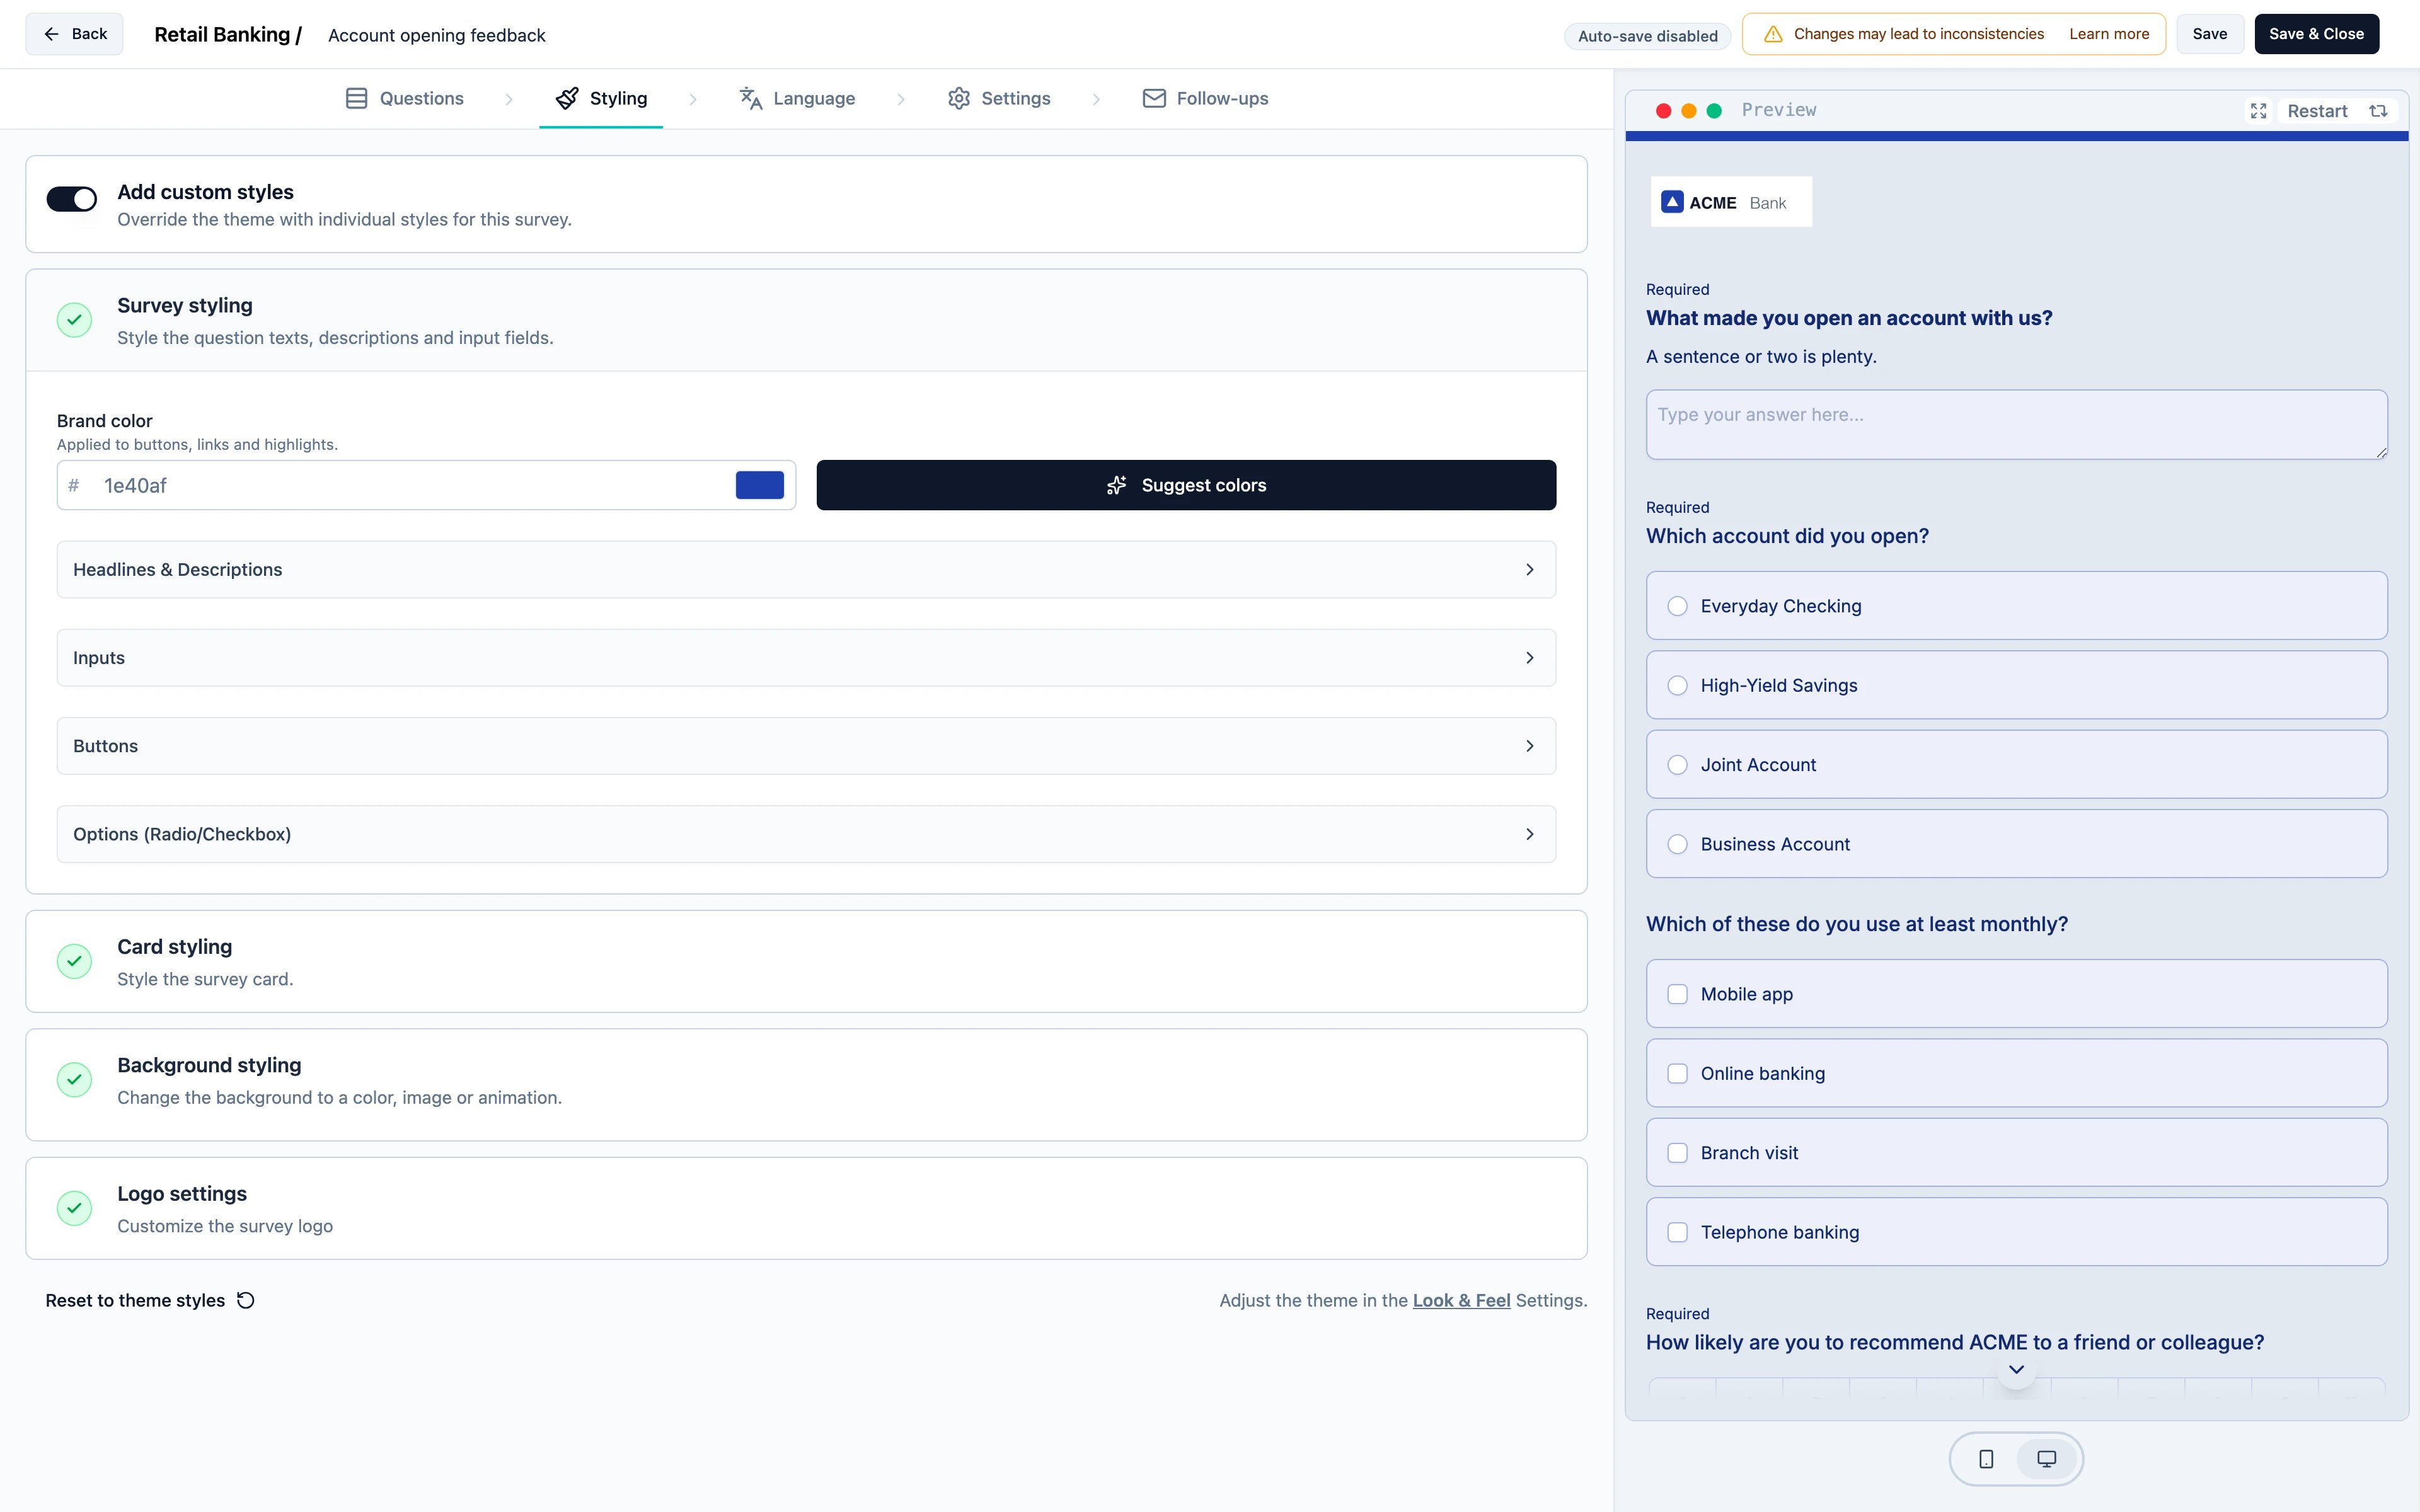
Task: Click the reset circular arrow icon
Action: (x=245, y=1300)
